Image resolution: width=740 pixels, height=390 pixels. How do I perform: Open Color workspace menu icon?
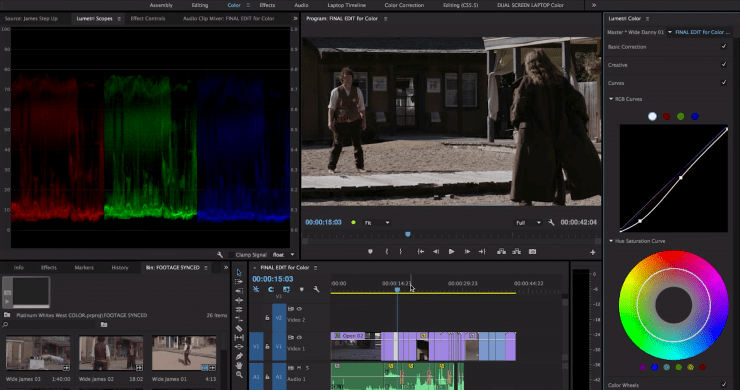(248, 5)
